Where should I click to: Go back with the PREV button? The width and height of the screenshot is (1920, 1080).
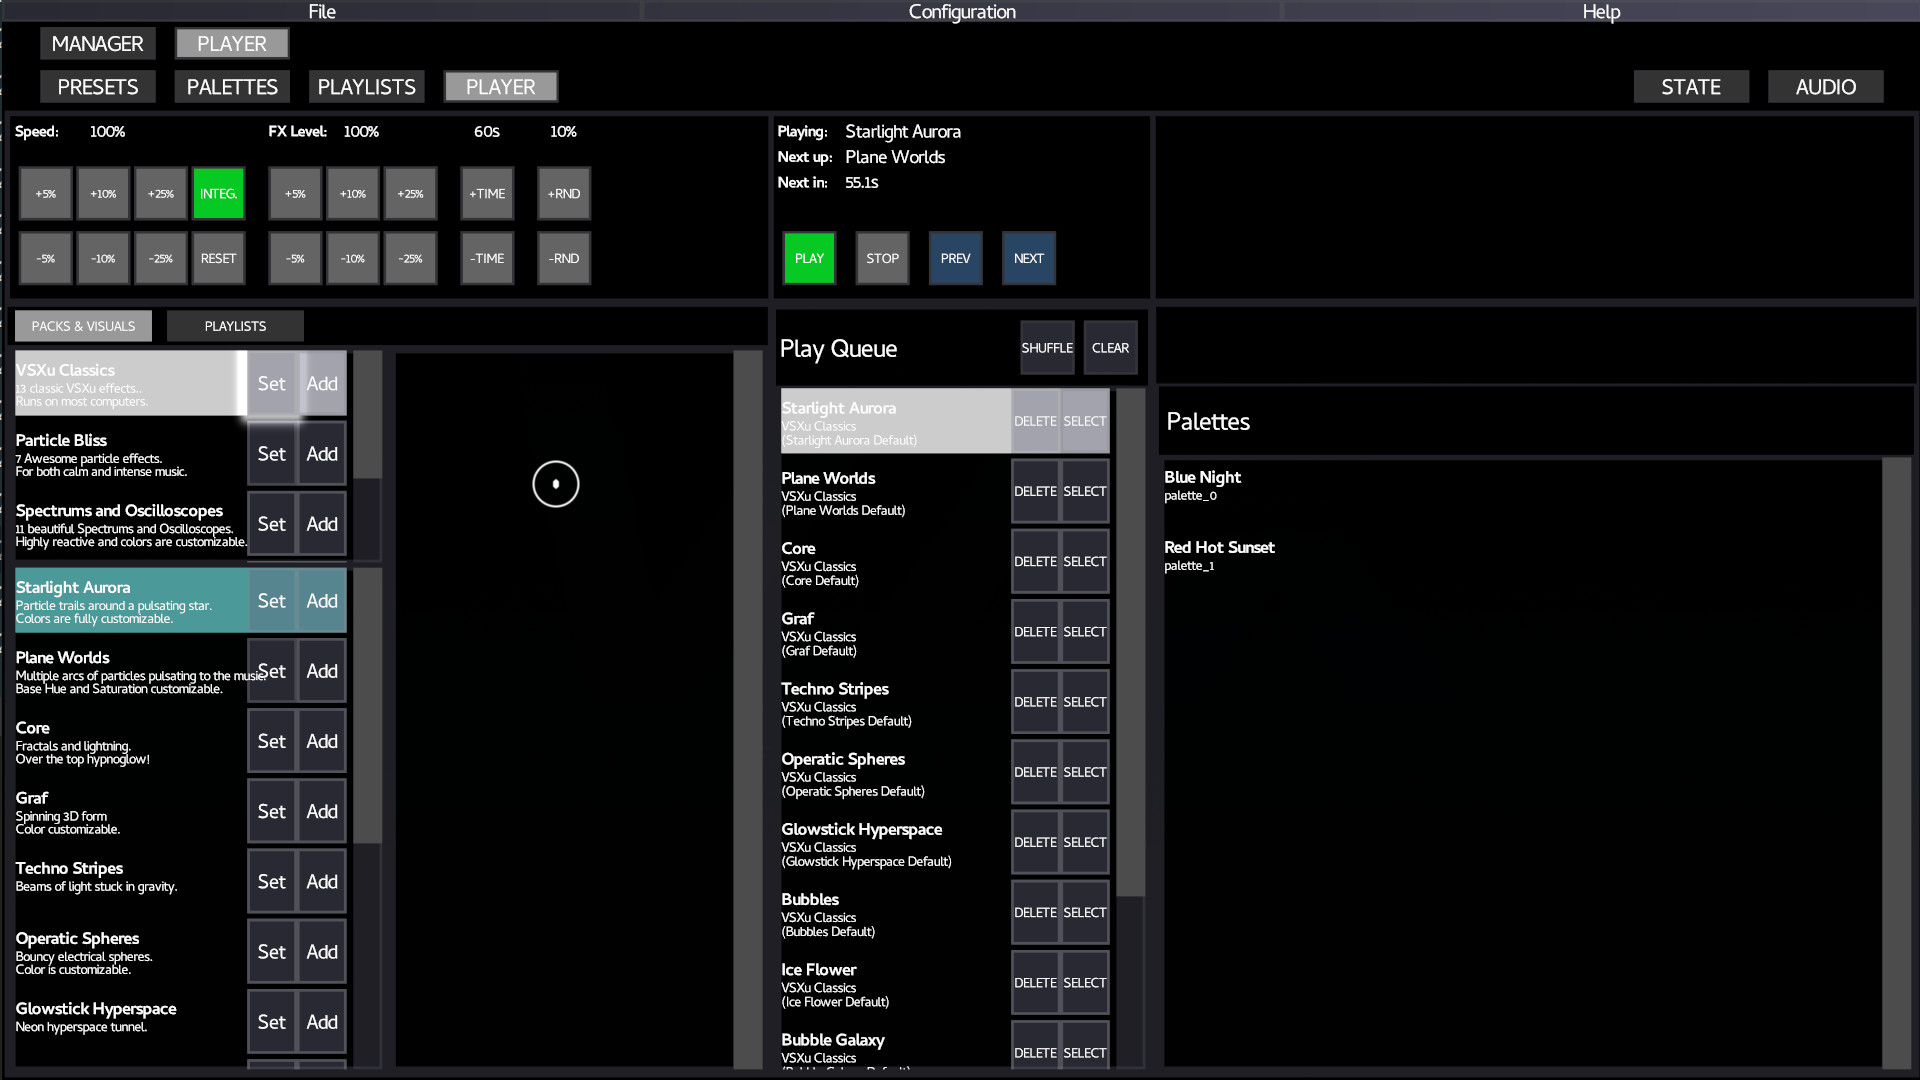[x=955, y=258]
